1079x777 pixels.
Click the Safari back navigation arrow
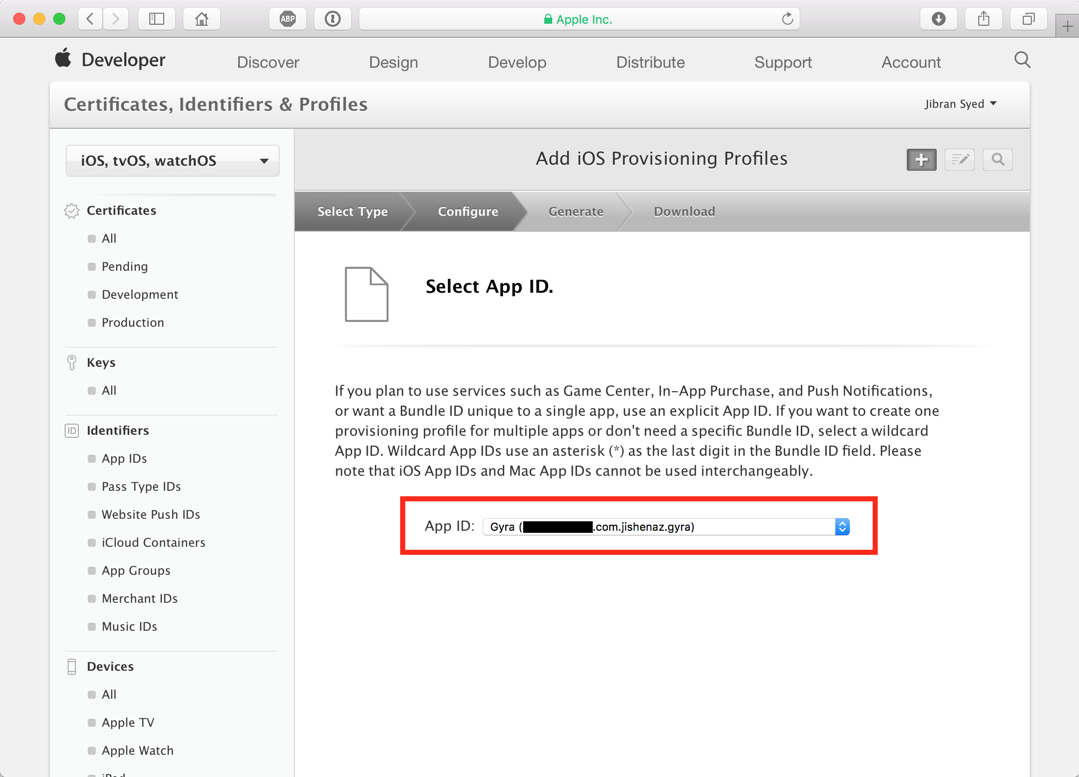pos(90,19)
